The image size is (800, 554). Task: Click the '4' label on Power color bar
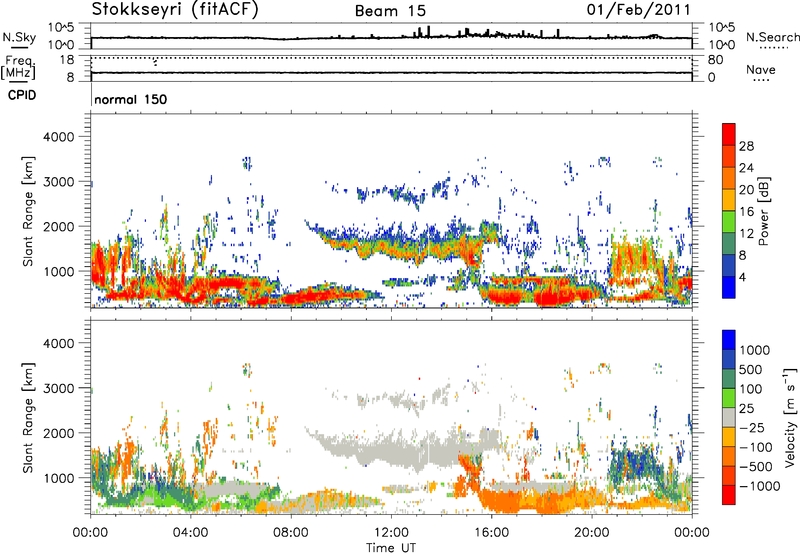(x=742, y=277)
